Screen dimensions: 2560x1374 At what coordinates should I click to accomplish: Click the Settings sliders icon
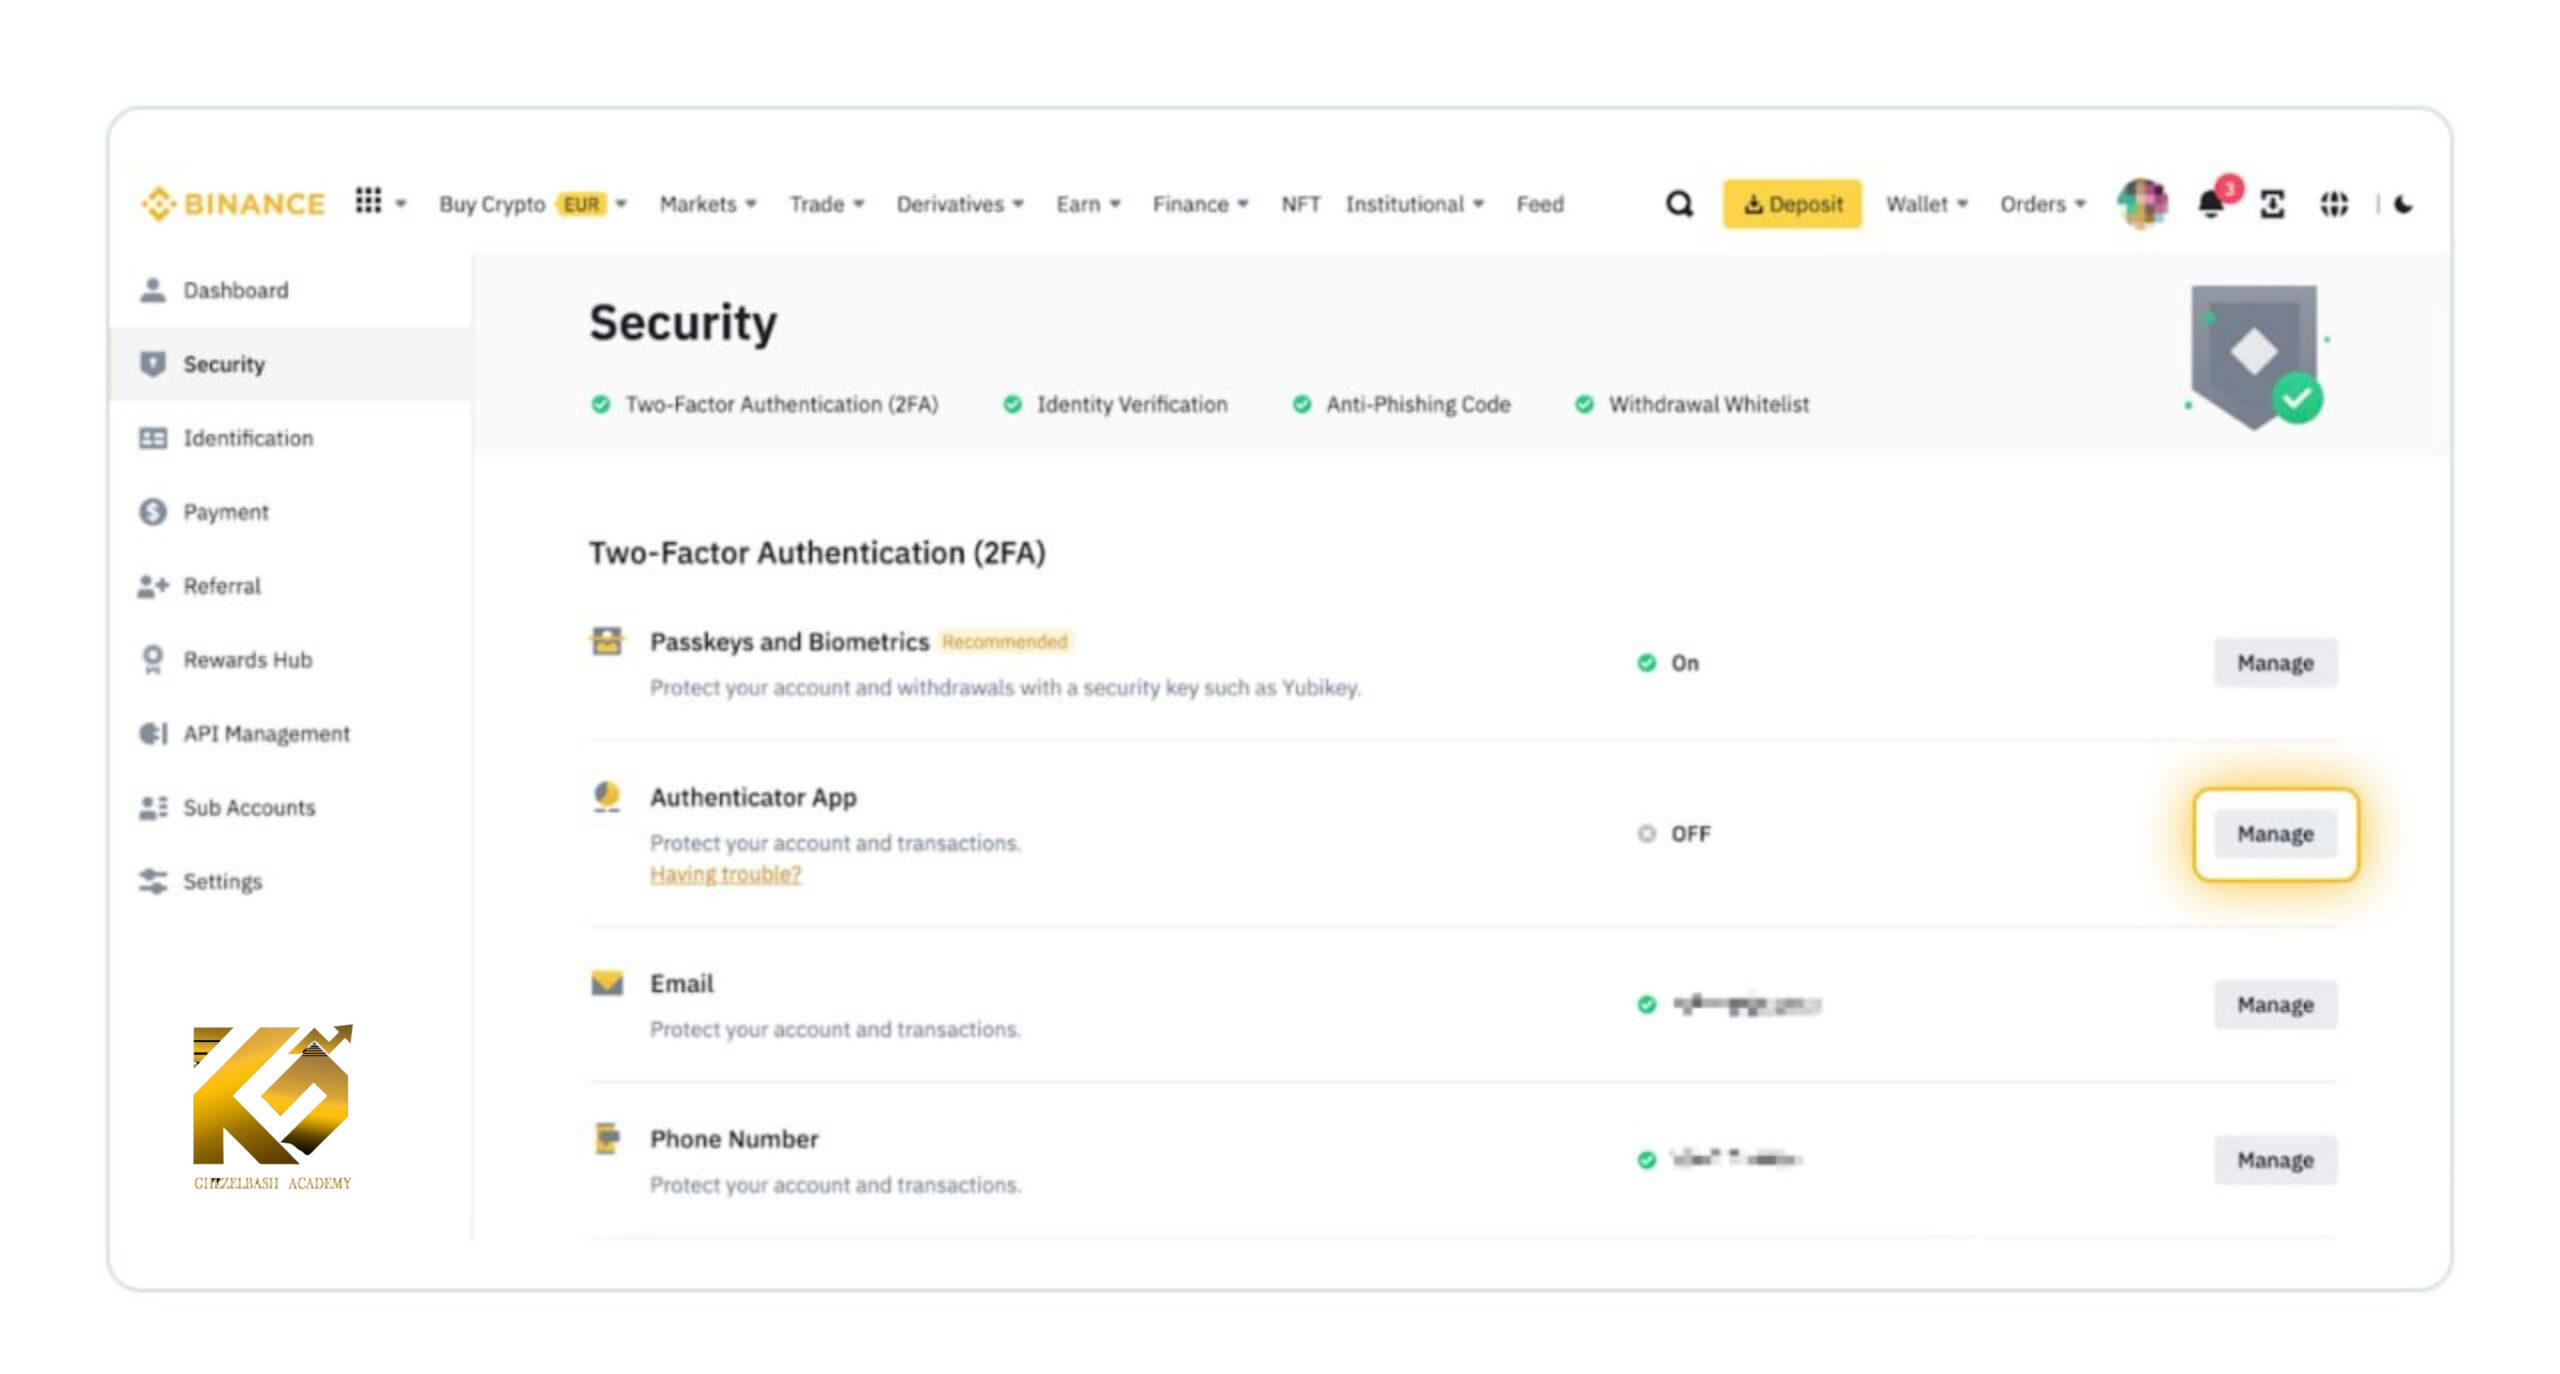tap(153, 882)
